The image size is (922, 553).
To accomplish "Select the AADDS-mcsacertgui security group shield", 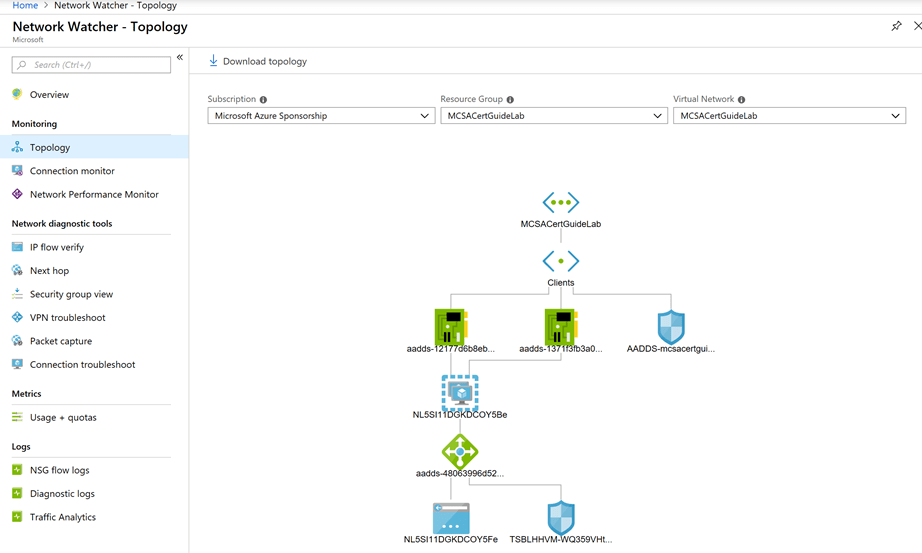I will click(670, 327).
